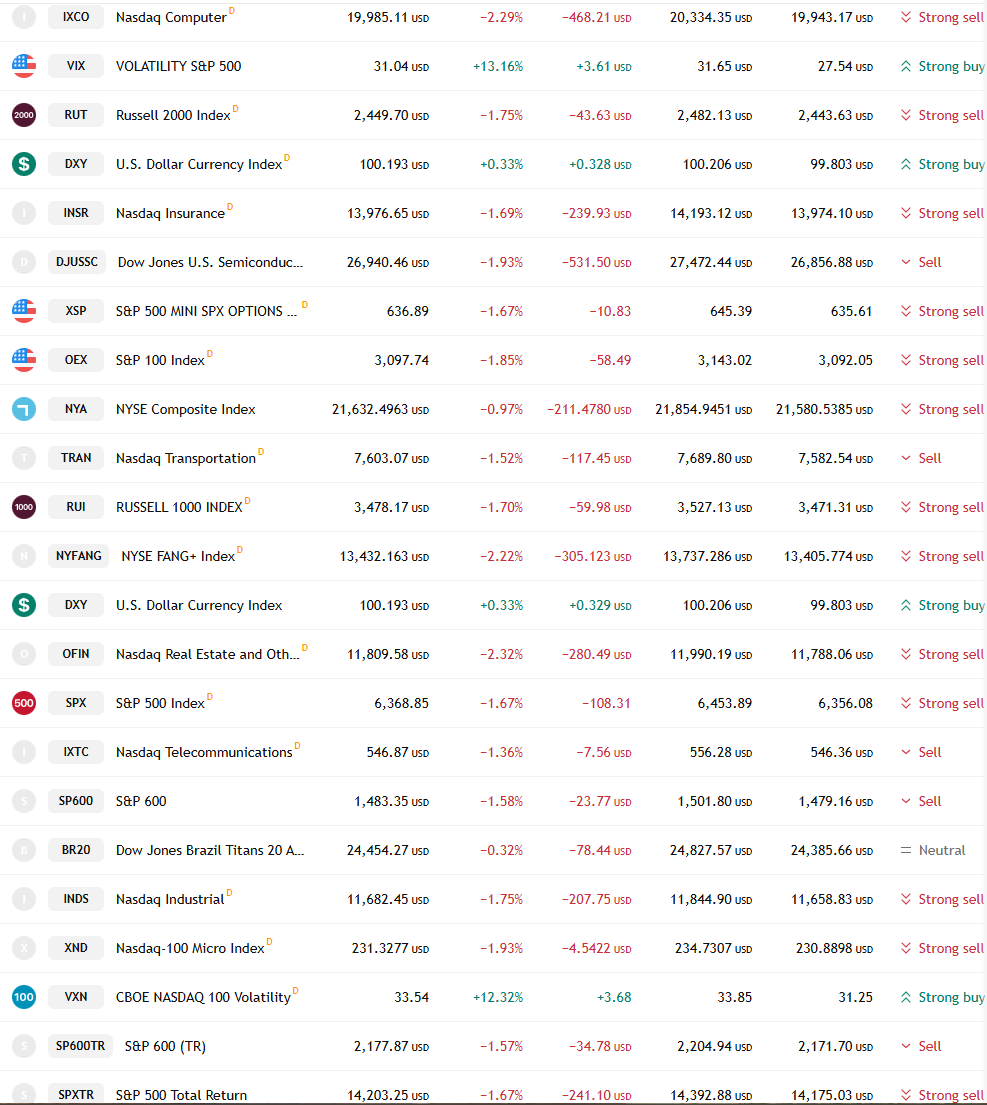987x1105 pixels.
Task: Open S&P 500 Total Return link
Action: point(181,1096)
